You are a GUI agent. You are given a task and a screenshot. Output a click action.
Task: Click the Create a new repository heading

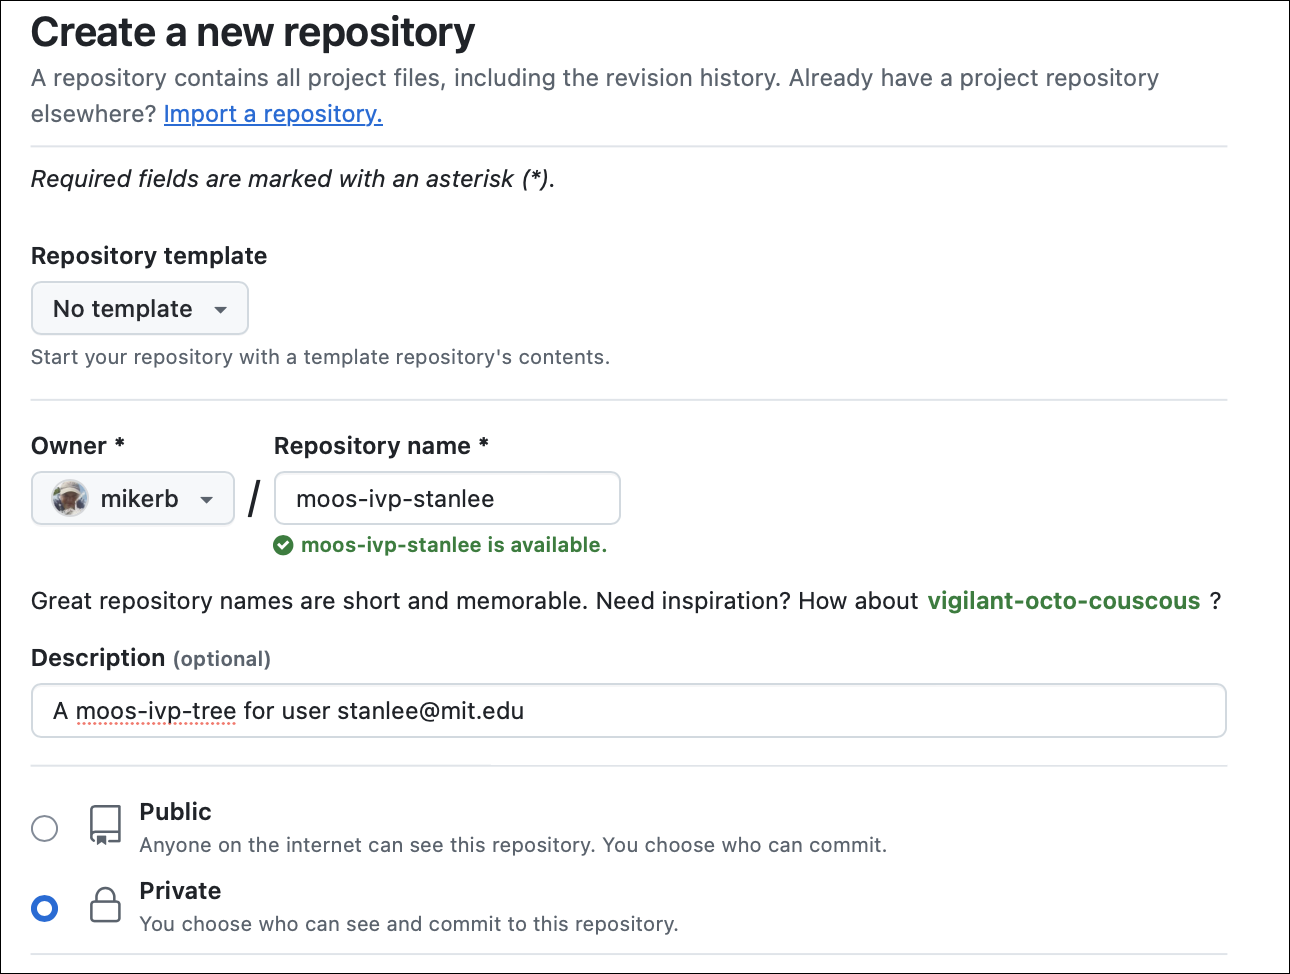(x=253, y=33)
